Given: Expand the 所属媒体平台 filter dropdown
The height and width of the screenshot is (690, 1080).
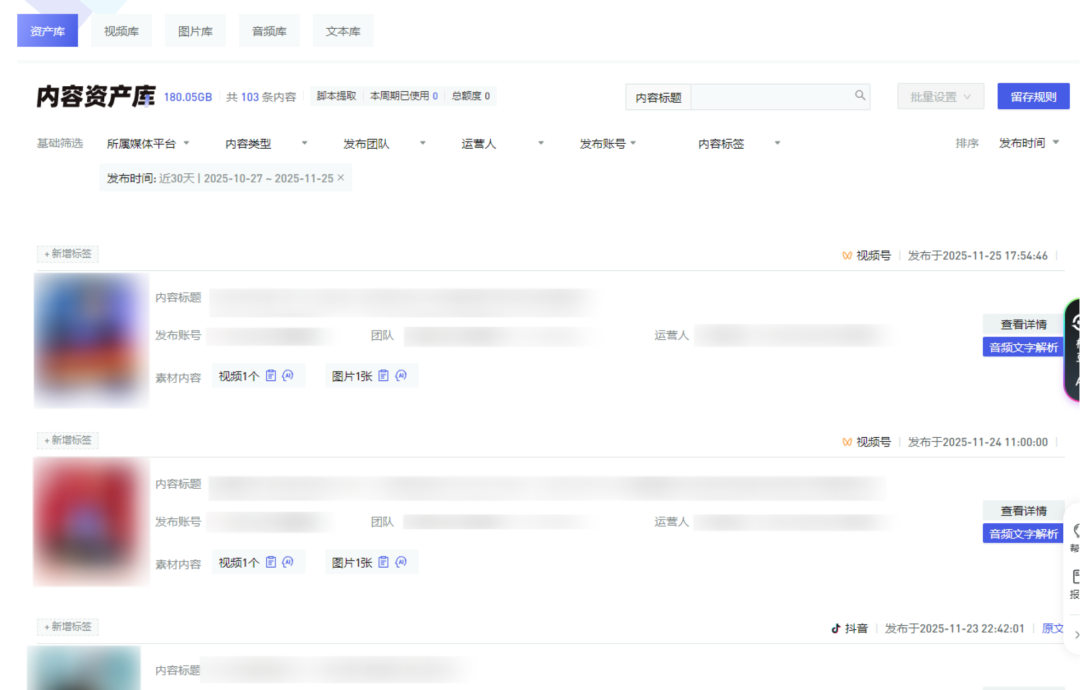Looking at the screenshot, I should [148, 144].
